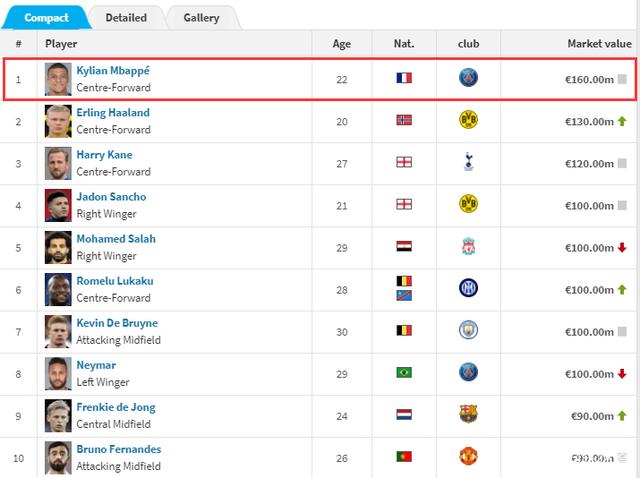
Task: Click the PSG club crest beside Mbappé
Action: coord(468,78)
